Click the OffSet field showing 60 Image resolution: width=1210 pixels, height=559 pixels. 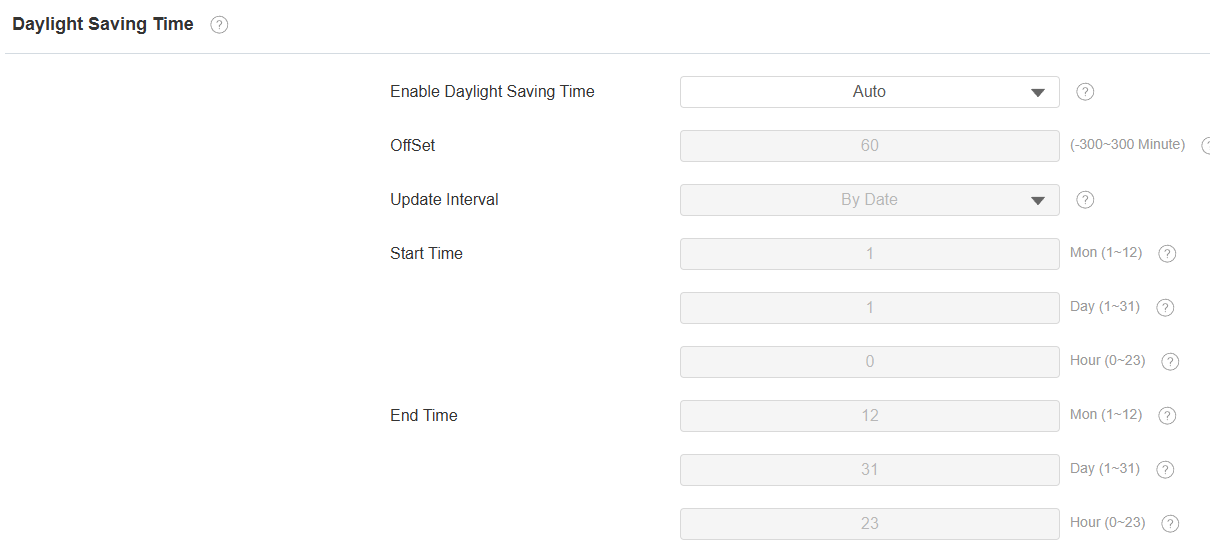coord(869,146)
